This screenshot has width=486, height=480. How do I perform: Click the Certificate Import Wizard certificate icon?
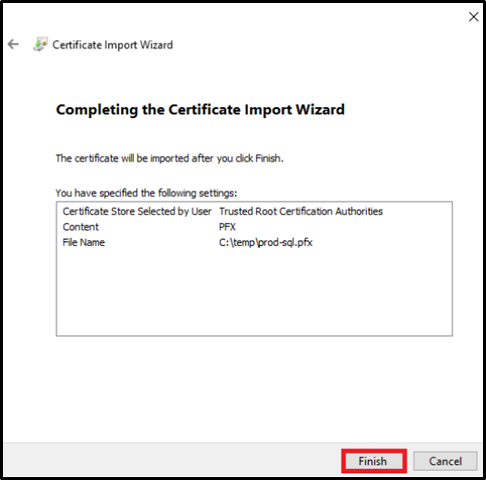coord(40,44)
